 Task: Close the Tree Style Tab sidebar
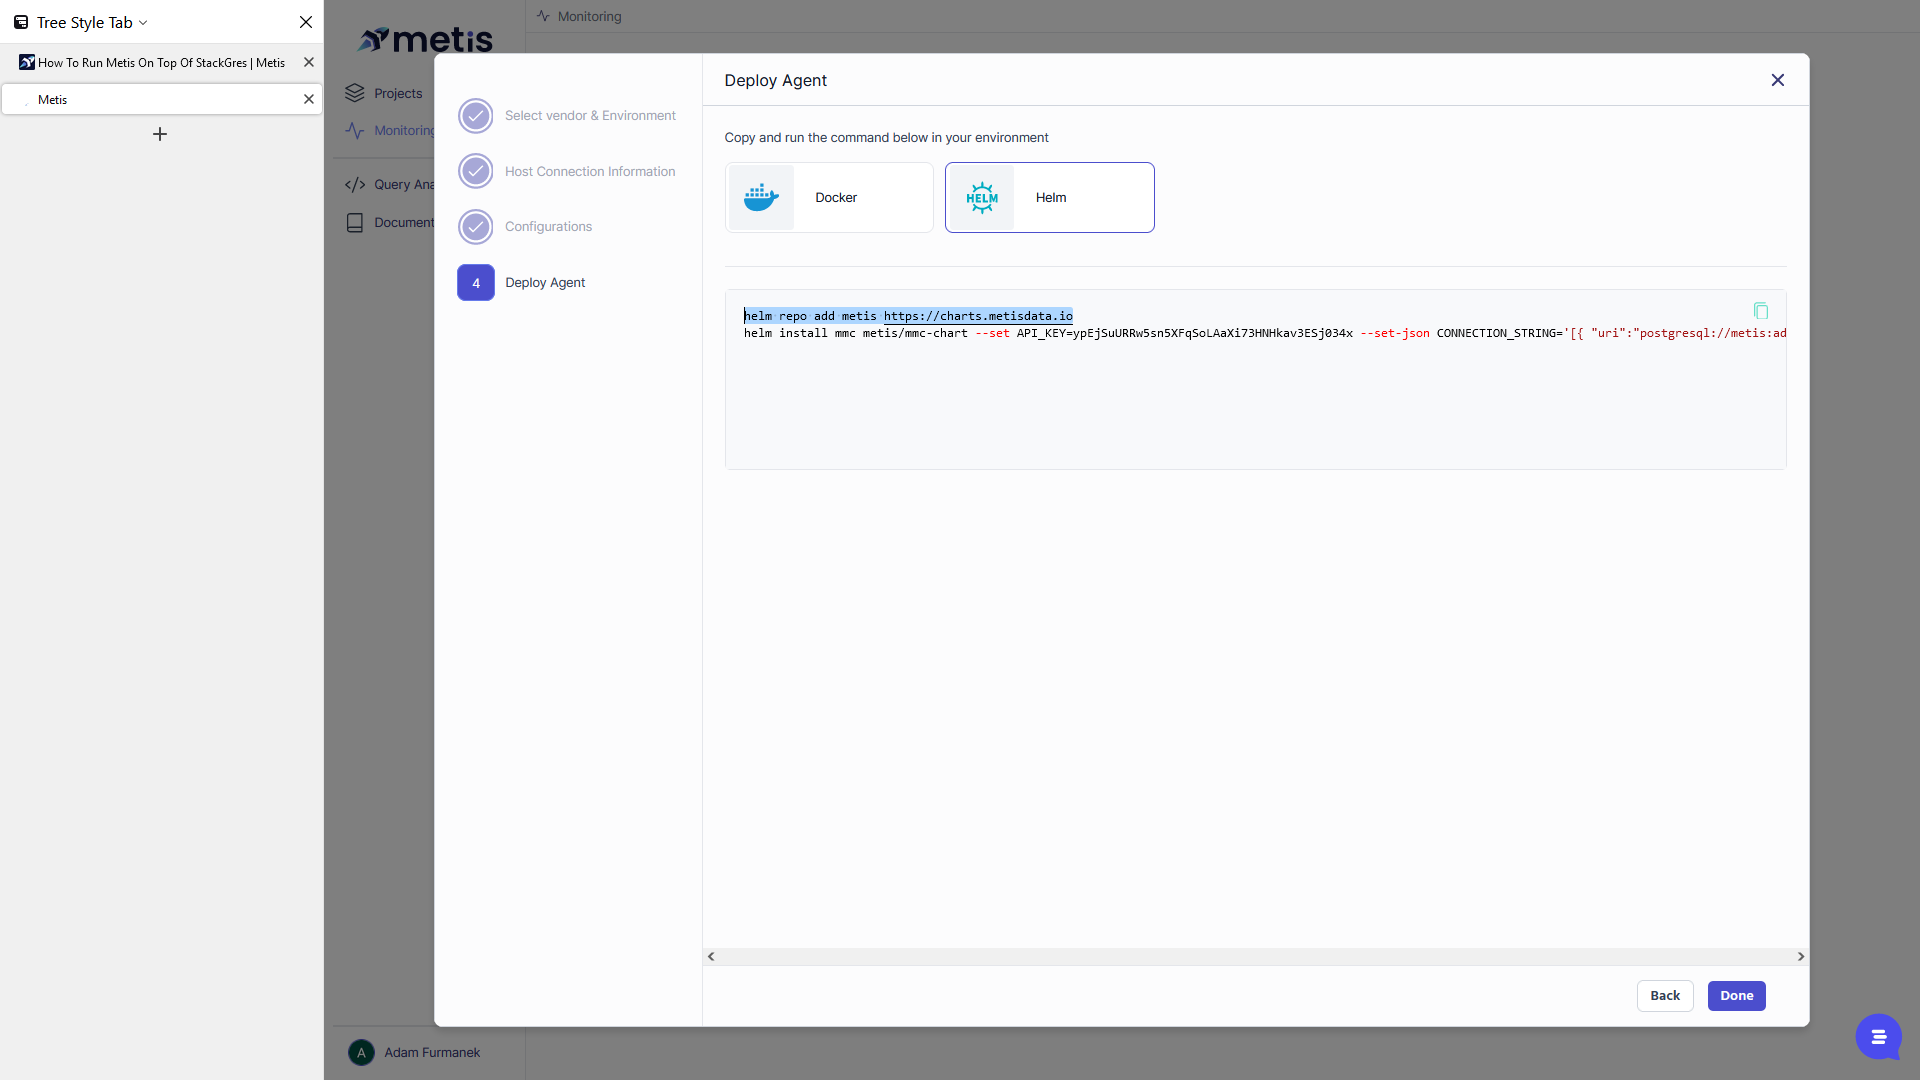click(x=306, y=22)
